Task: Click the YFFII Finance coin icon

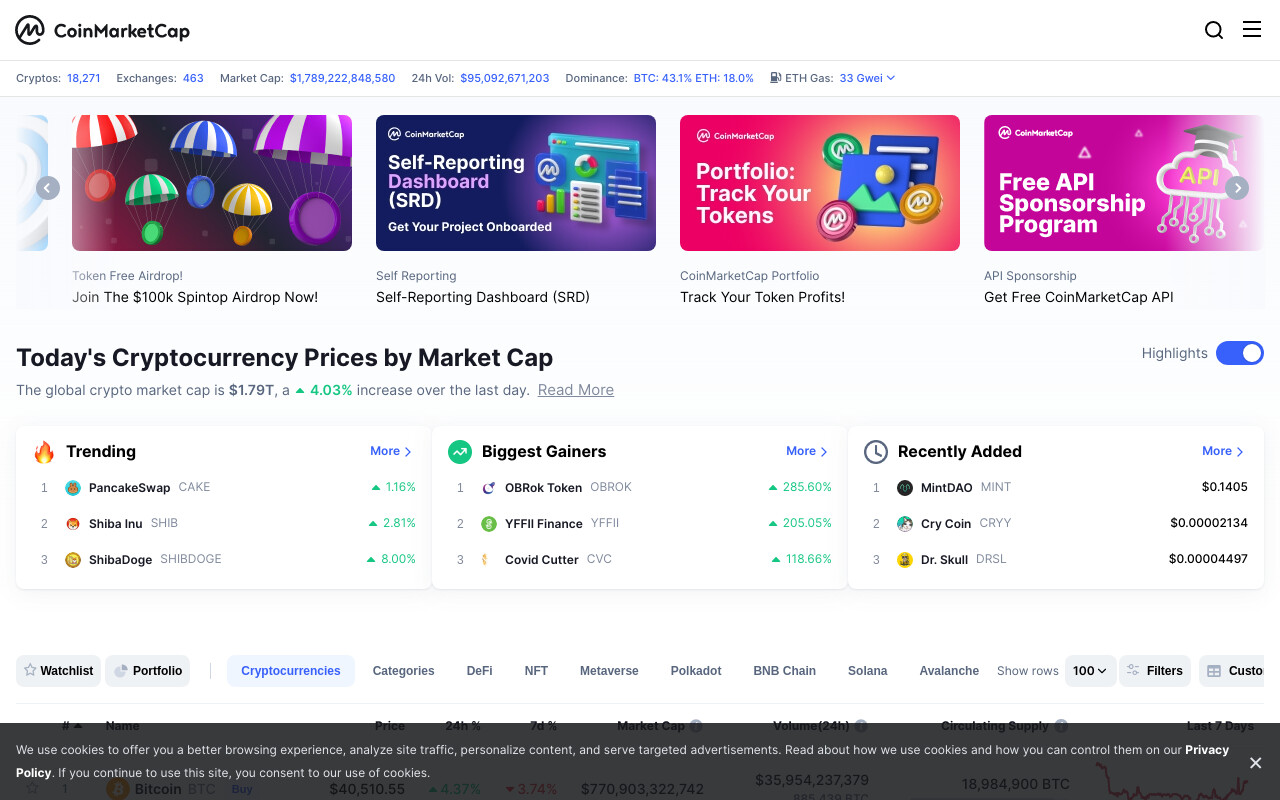Action: (489, 524)
